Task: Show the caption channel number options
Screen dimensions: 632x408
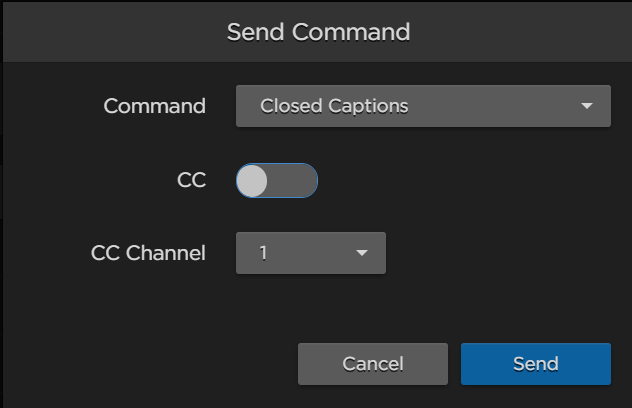Action: 310,253
